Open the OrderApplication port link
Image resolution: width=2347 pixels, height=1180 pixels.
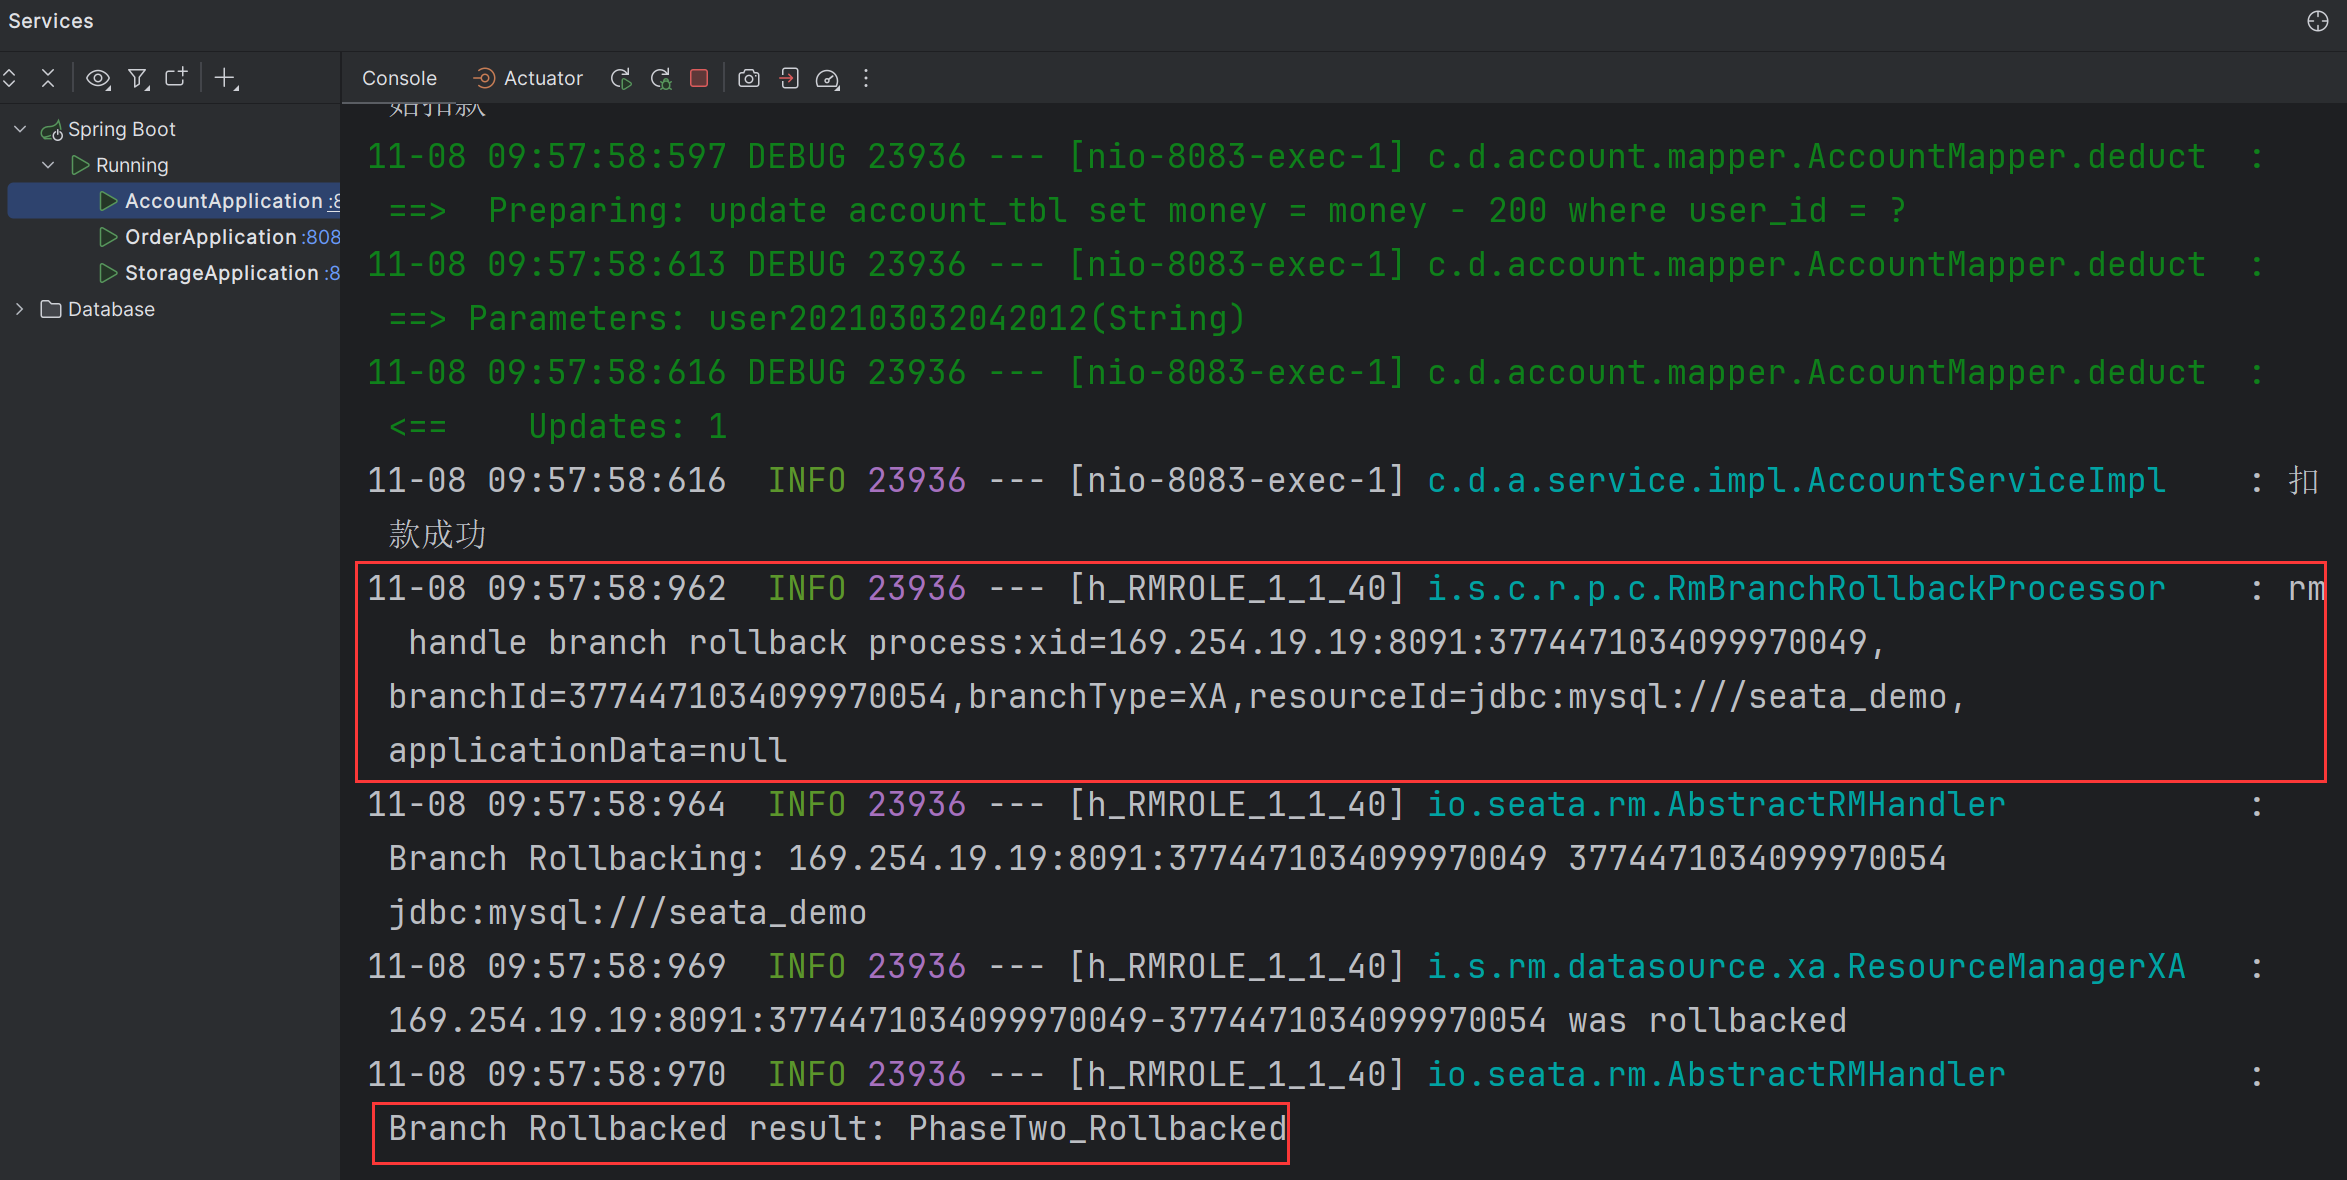(x=322, y=237)
